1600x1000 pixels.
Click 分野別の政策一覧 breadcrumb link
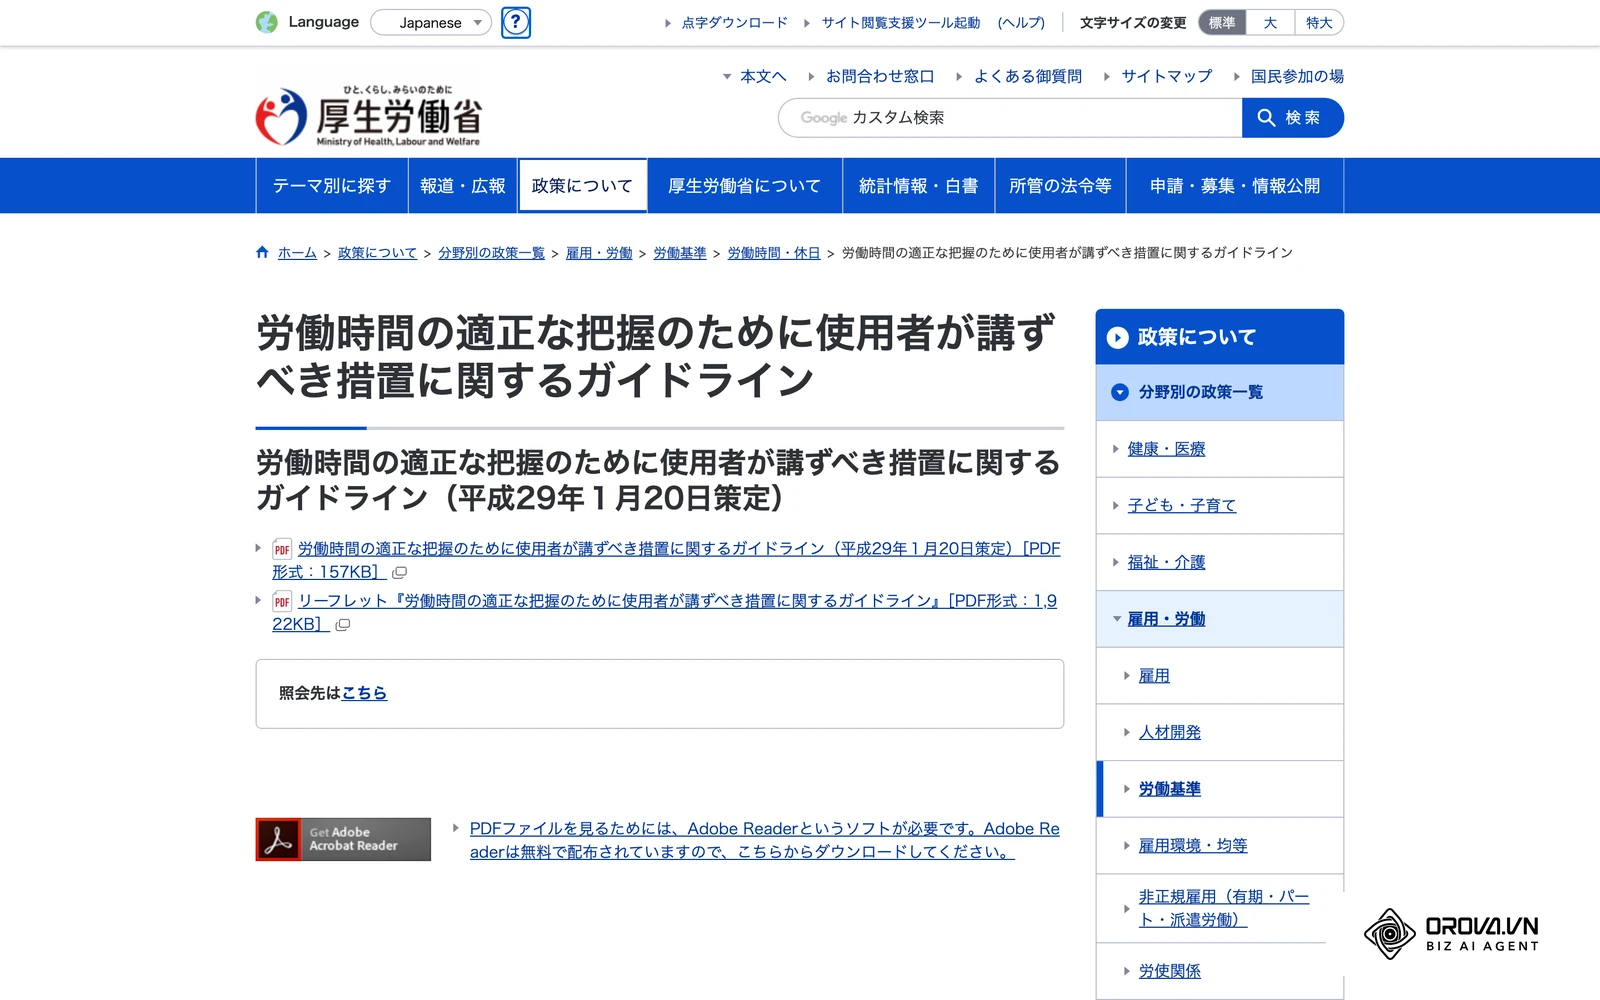[x=491, y=253]
